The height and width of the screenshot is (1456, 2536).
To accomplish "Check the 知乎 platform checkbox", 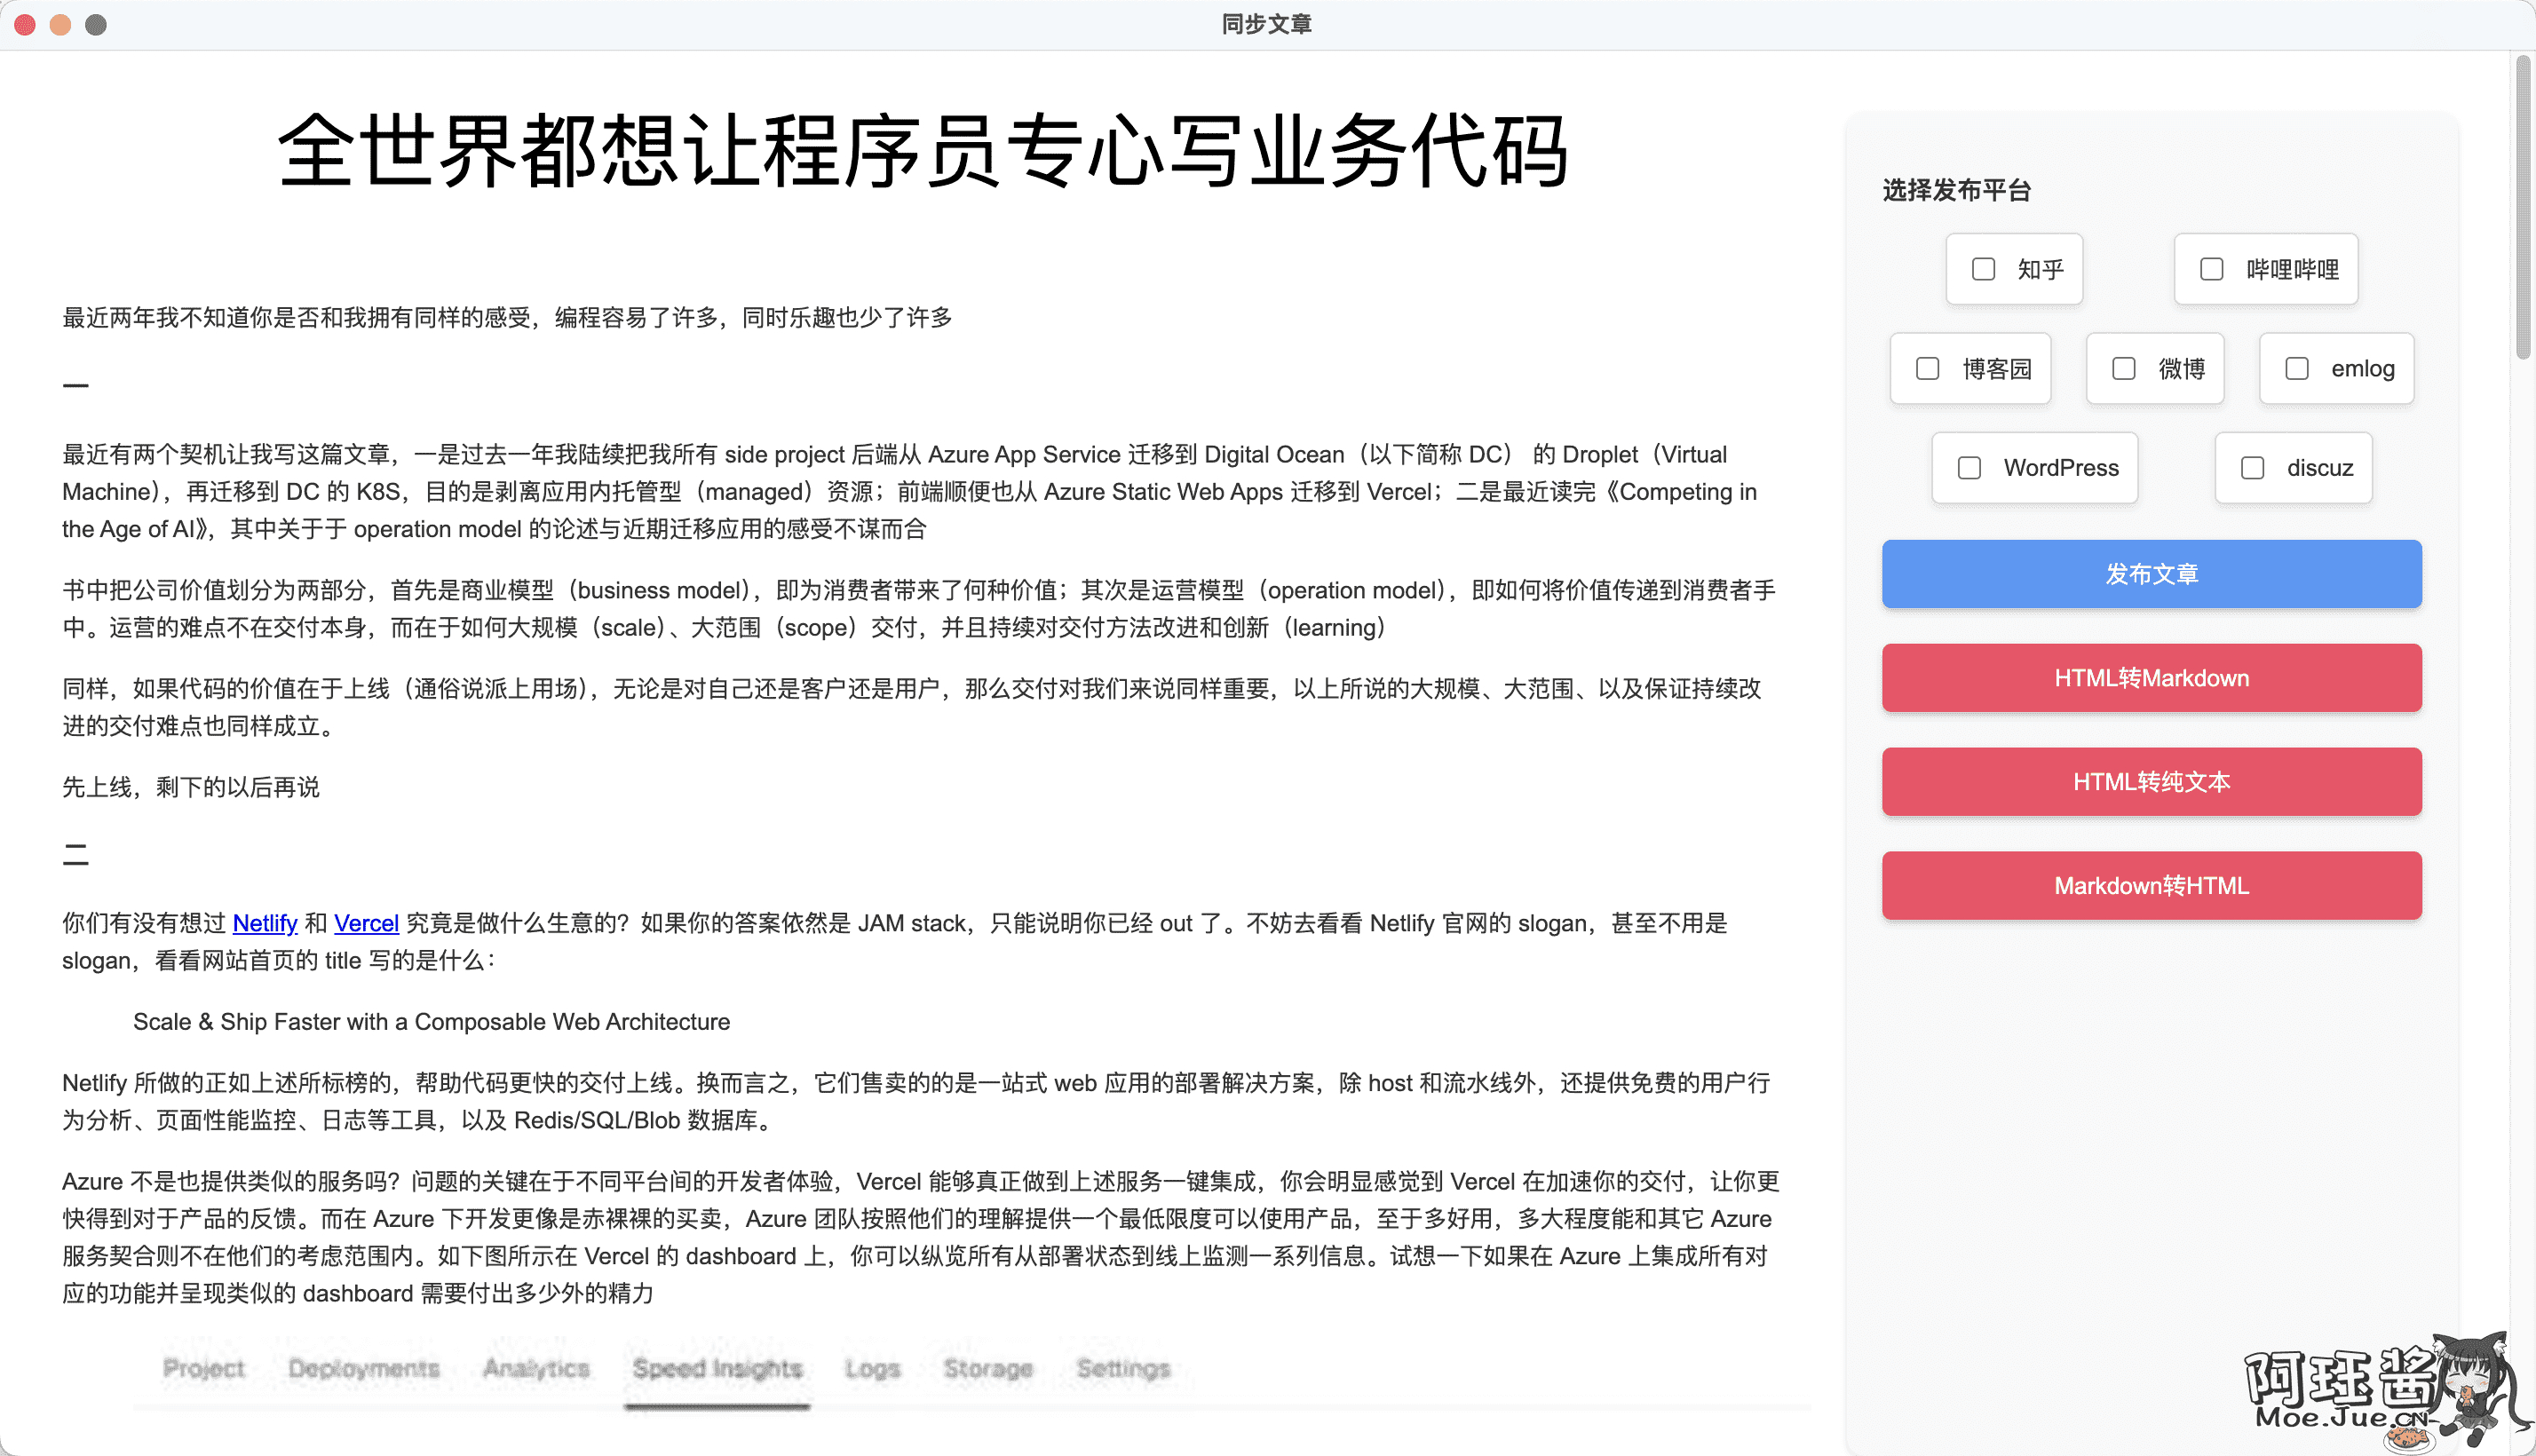I will tap(1983, 269).
